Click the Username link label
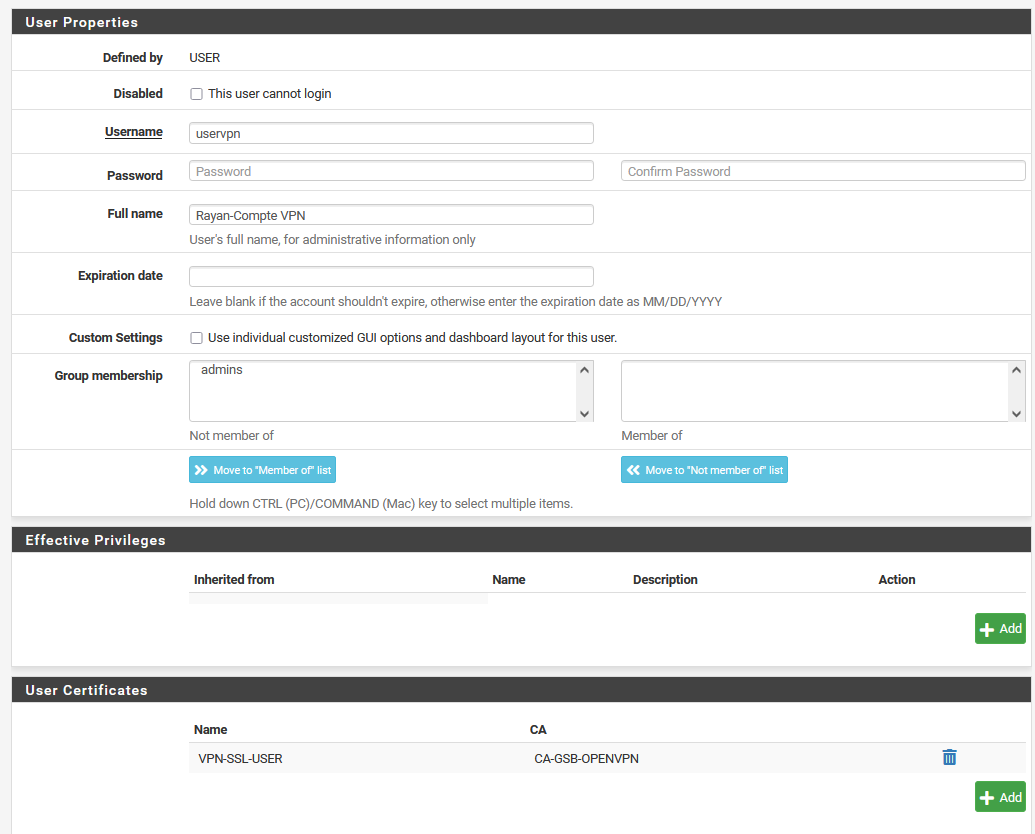1035x834 pixels. click(133, 131)
